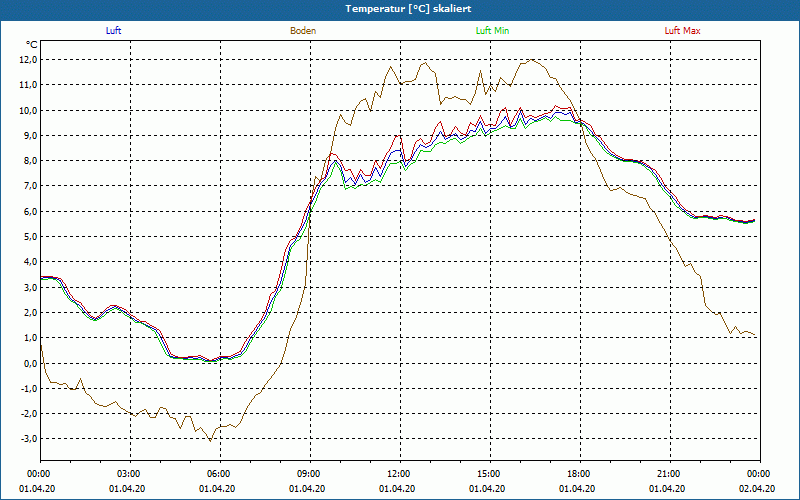Click the '3,0' y-axis value
The height and width of the screenshot is (500, 800).
tap(31, 287)
